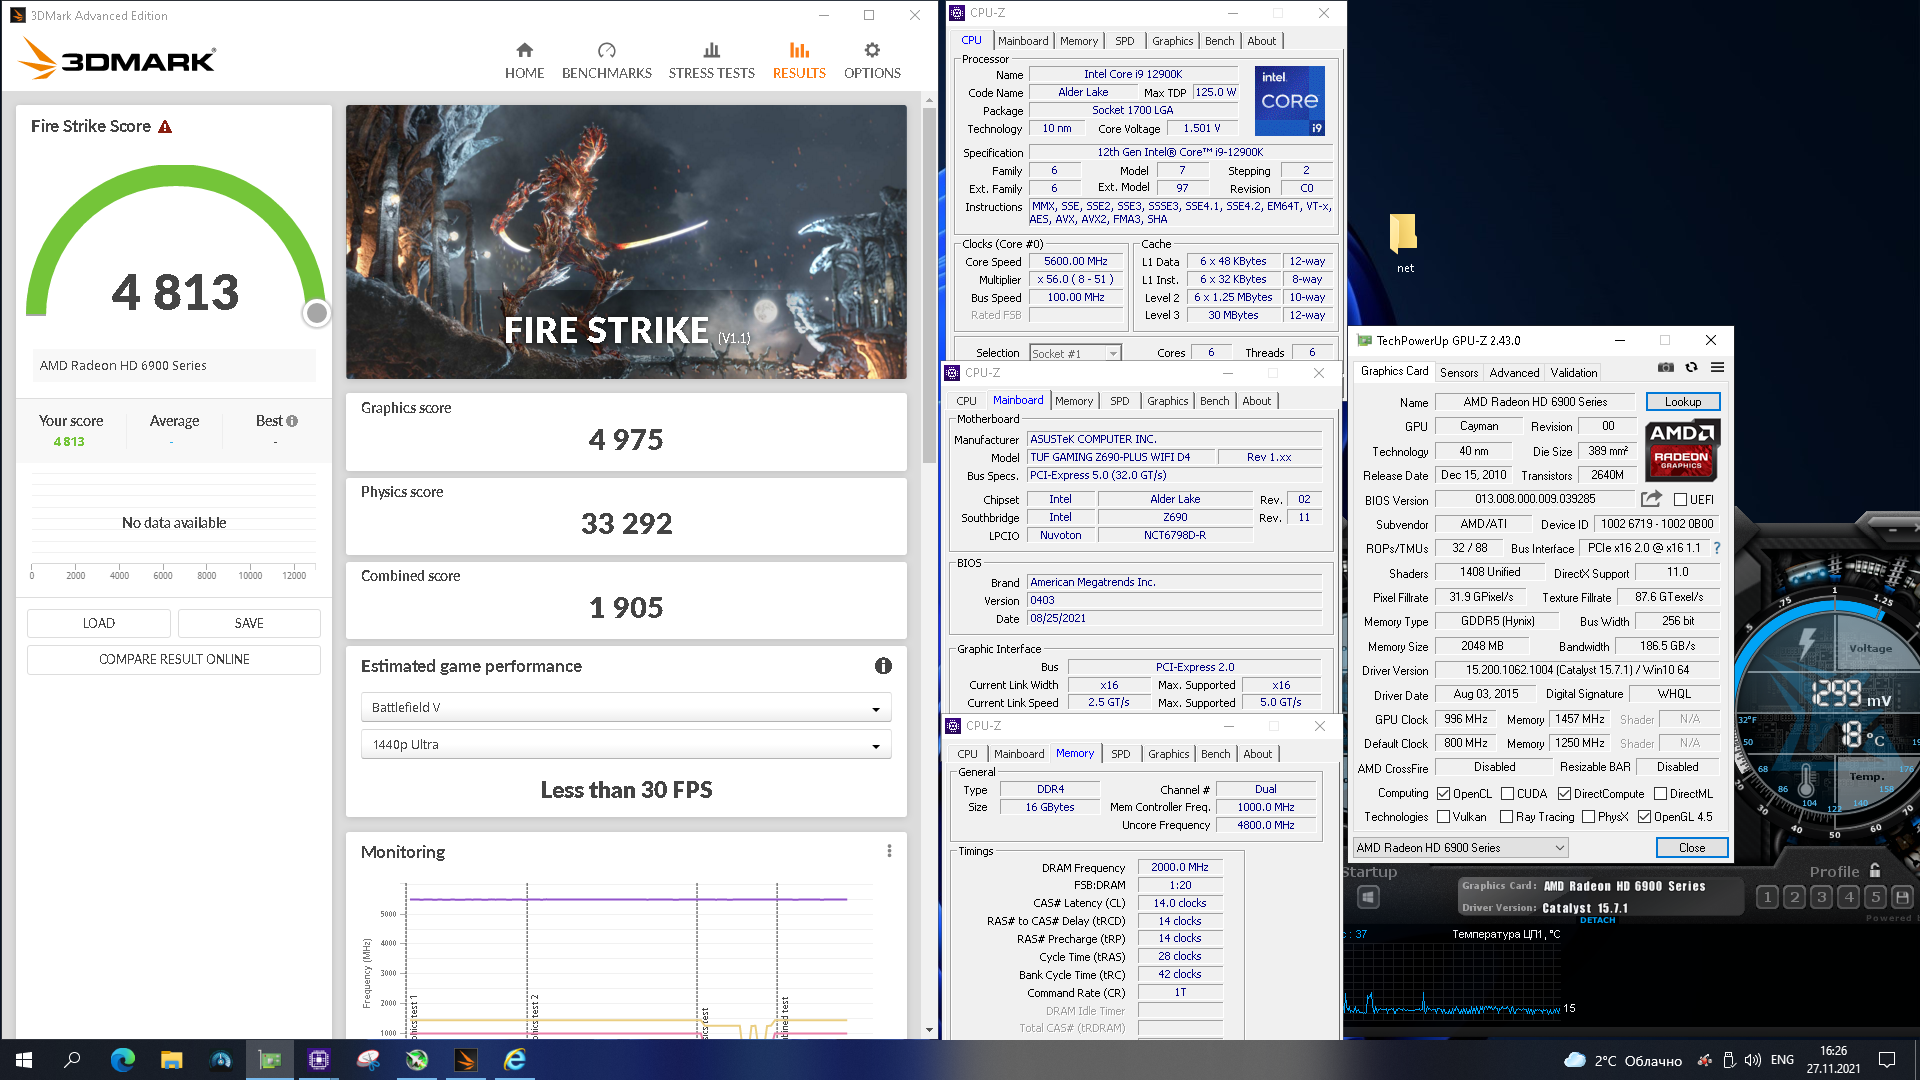Toggle the UEFI checkbox in GPU-Z
1920x1080 pixels.
click(1680, 500)
